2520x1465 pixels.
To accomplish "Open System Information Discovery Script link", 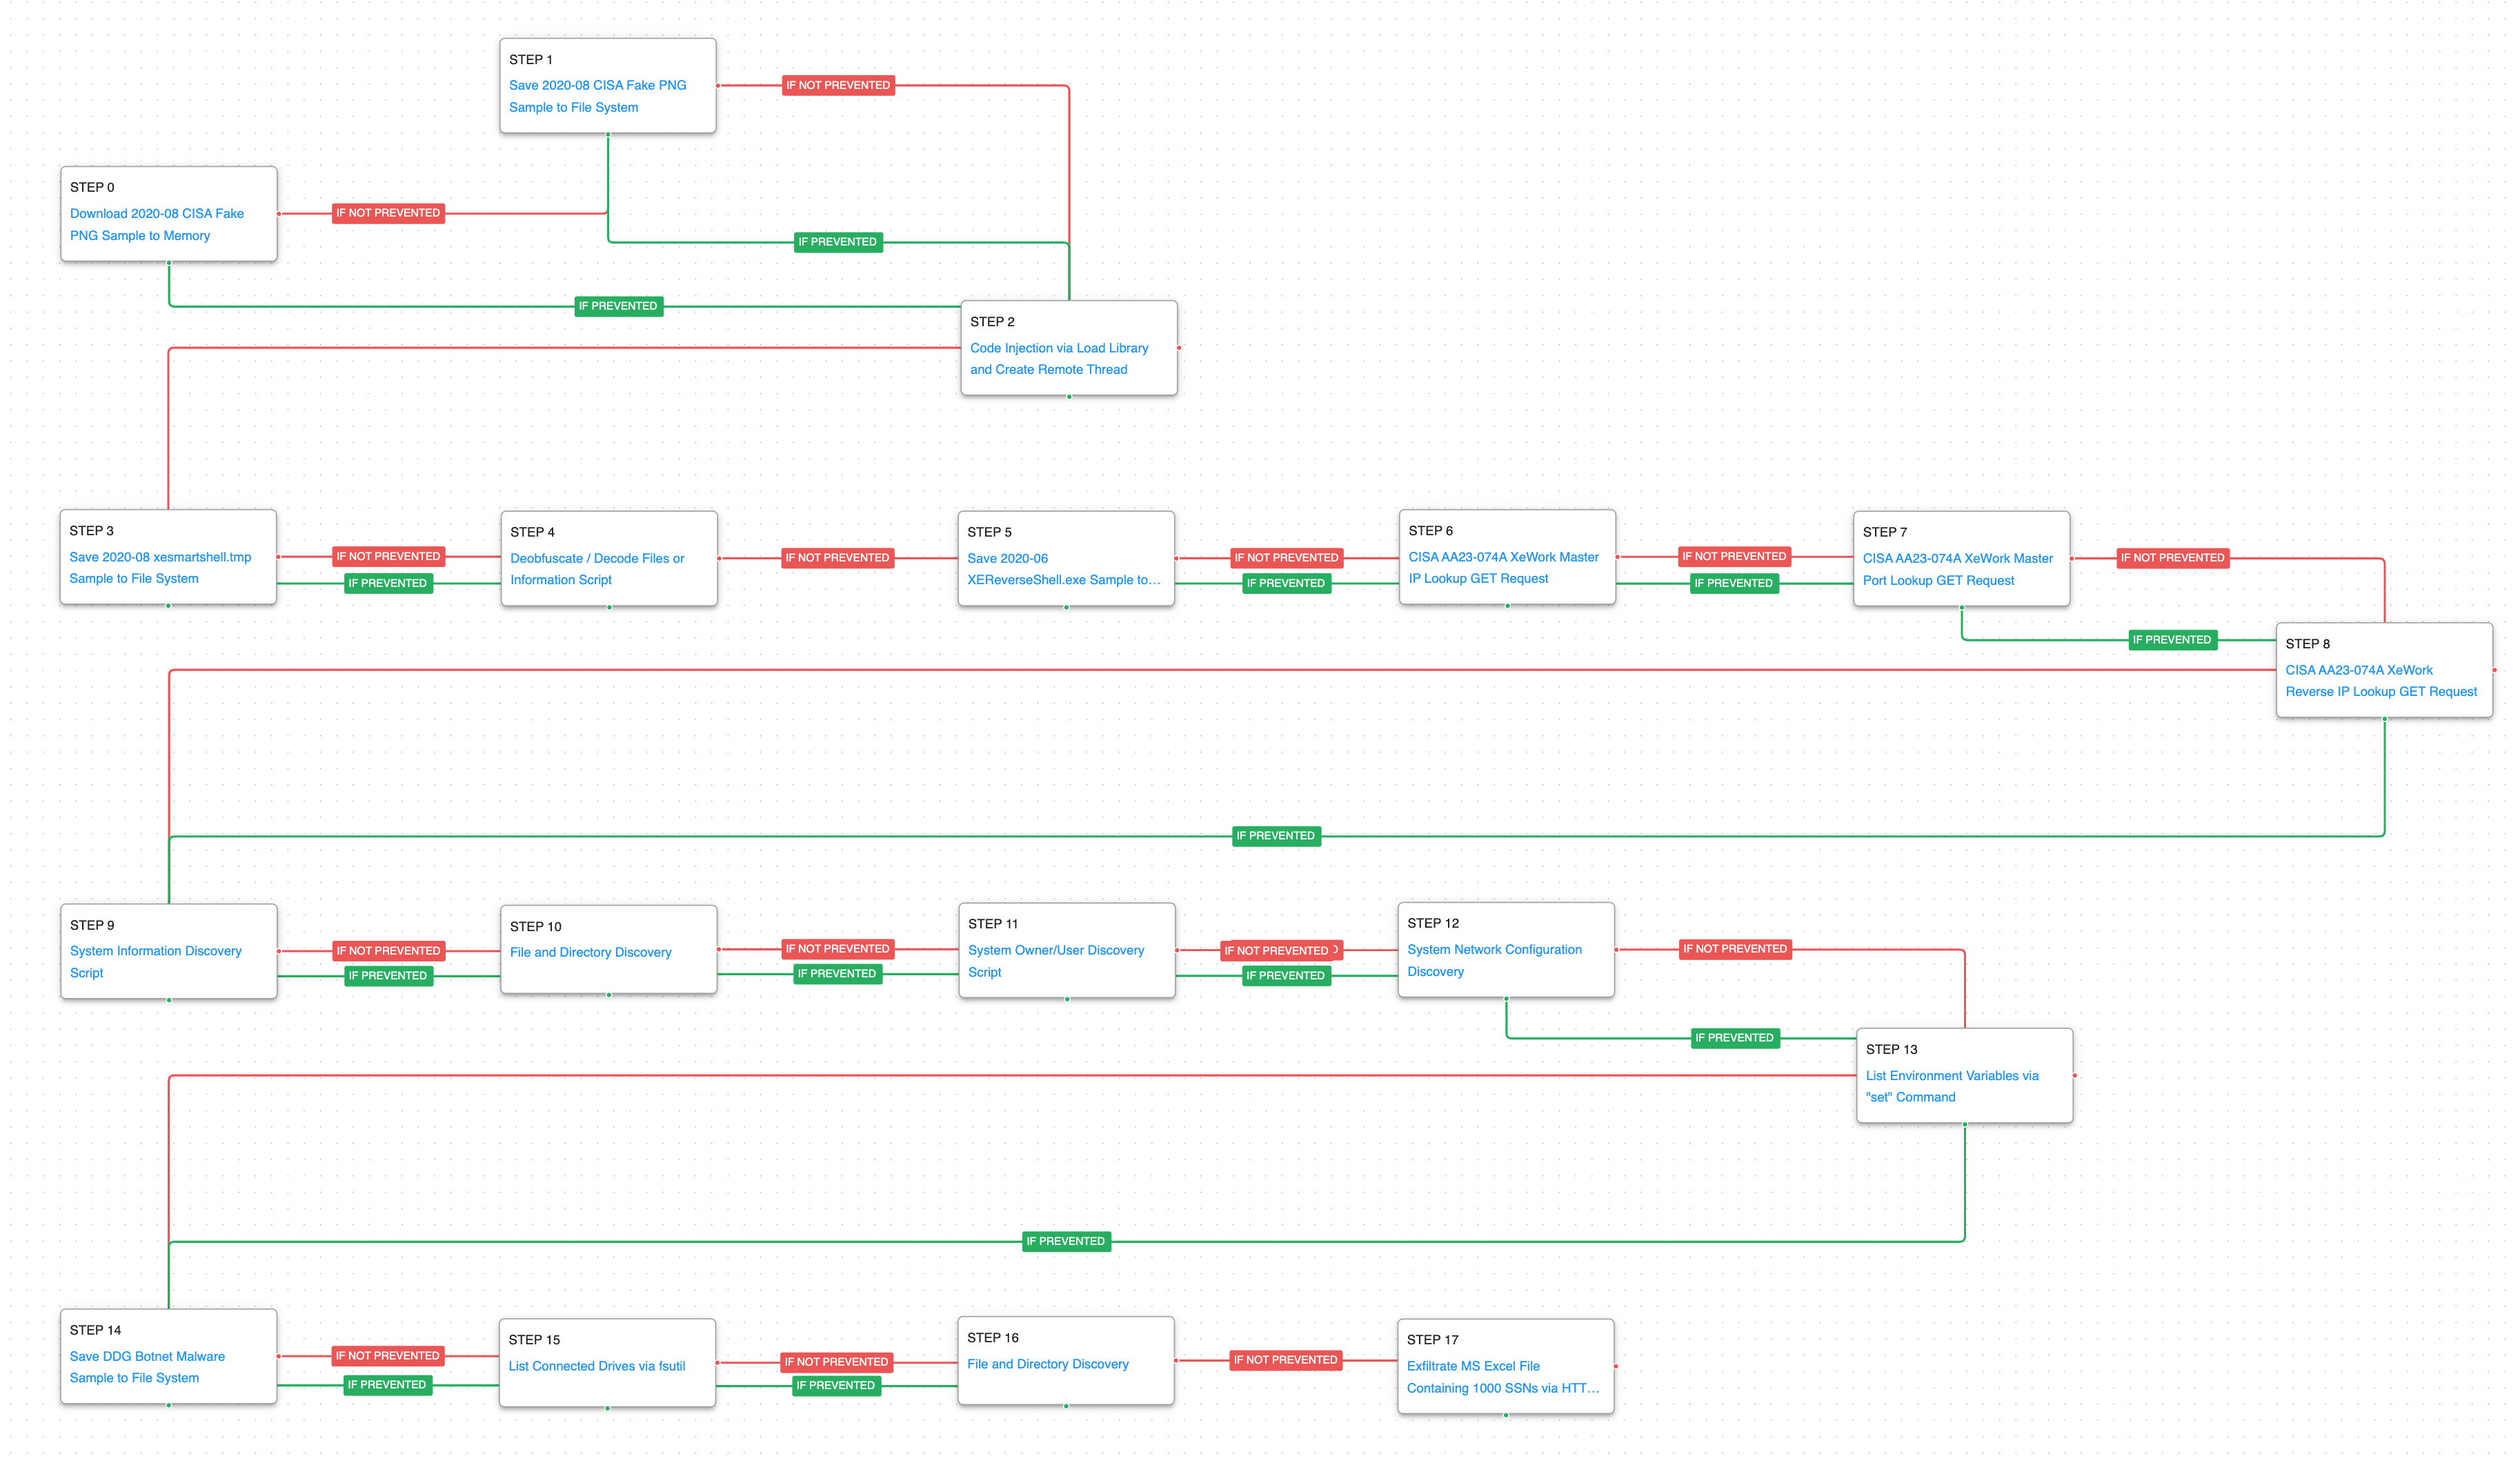I will point(155,951).
